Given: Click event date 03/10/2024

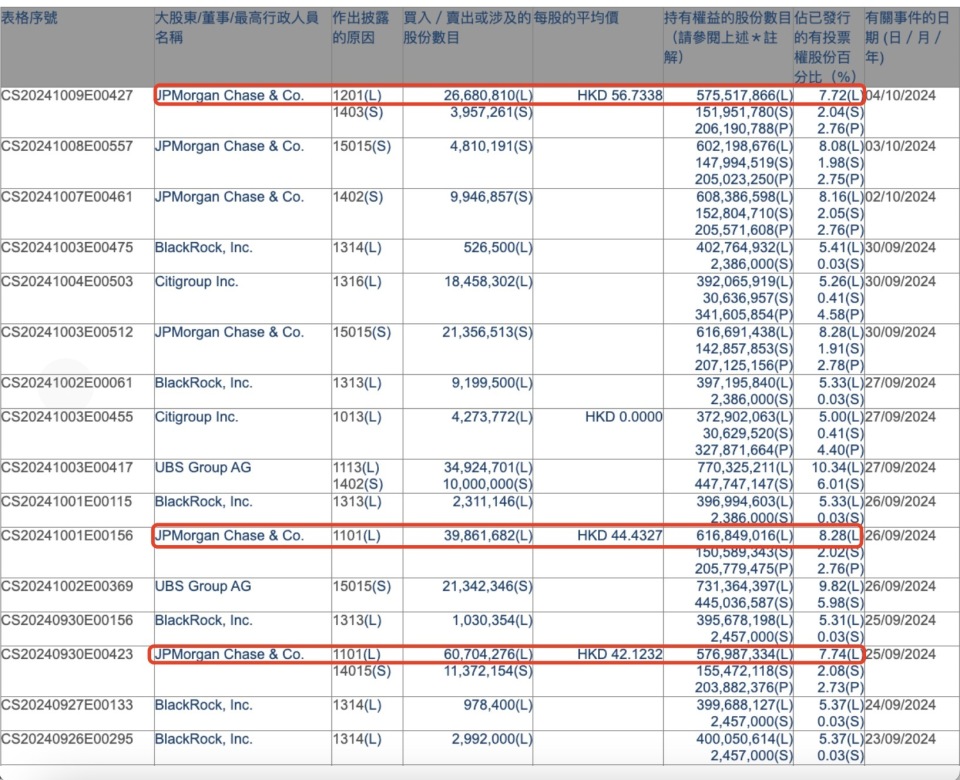Looking at the screenshot, I should coord(901,146).
